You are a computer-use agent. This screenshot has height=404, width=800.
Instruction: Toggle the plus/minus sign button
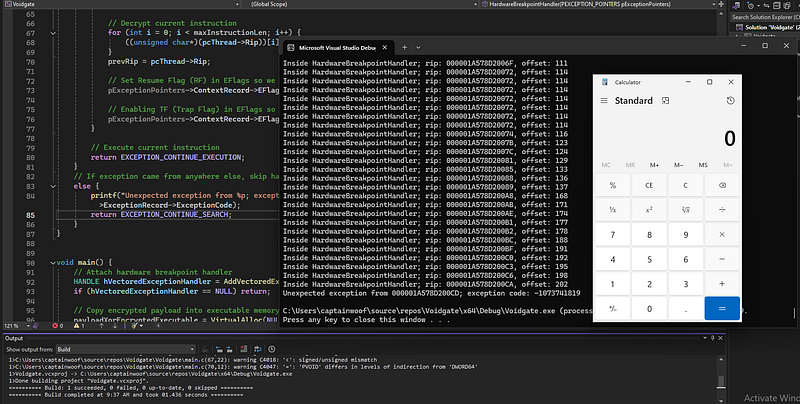pos(612,309)
